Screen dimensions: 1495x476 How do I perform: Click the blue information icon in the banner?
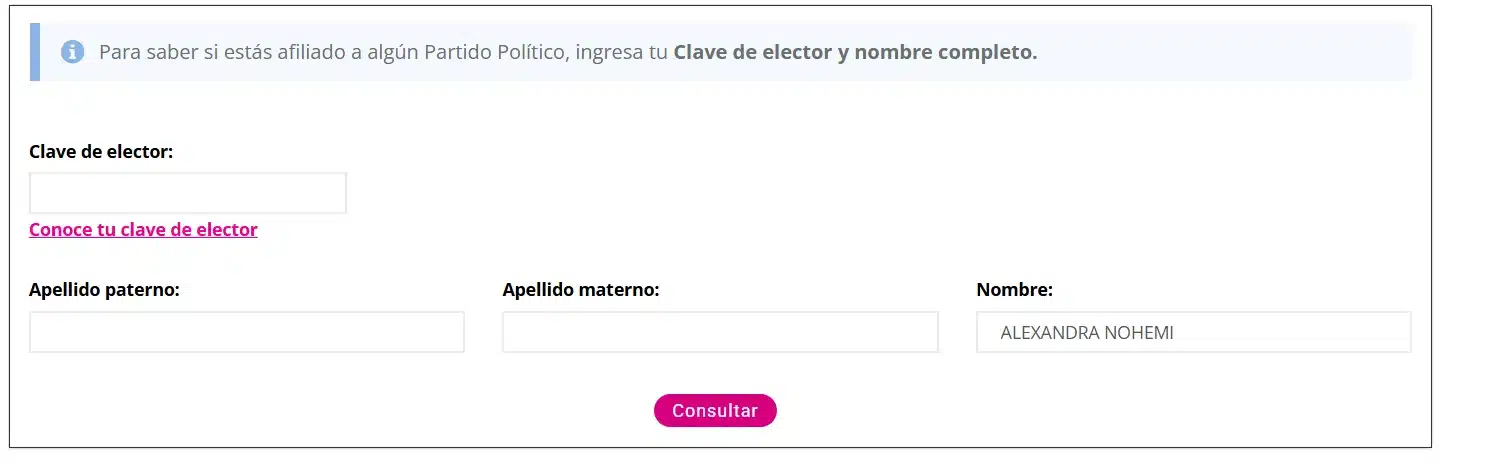[72, 52]
